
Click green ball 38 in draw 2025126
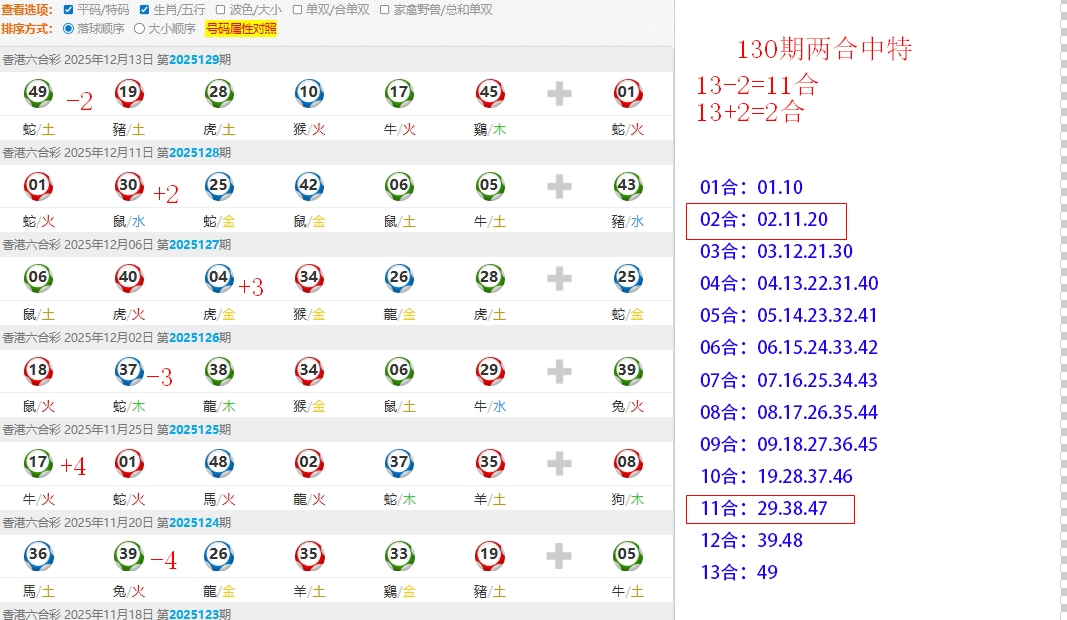click(218, 370)
